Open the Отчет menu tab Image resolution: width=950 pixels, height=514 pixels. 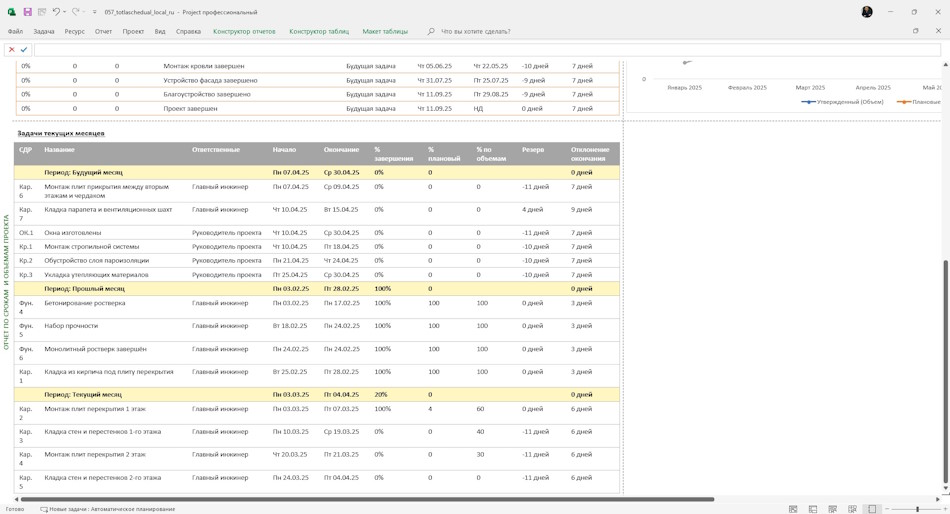click(x=103, y=31)
